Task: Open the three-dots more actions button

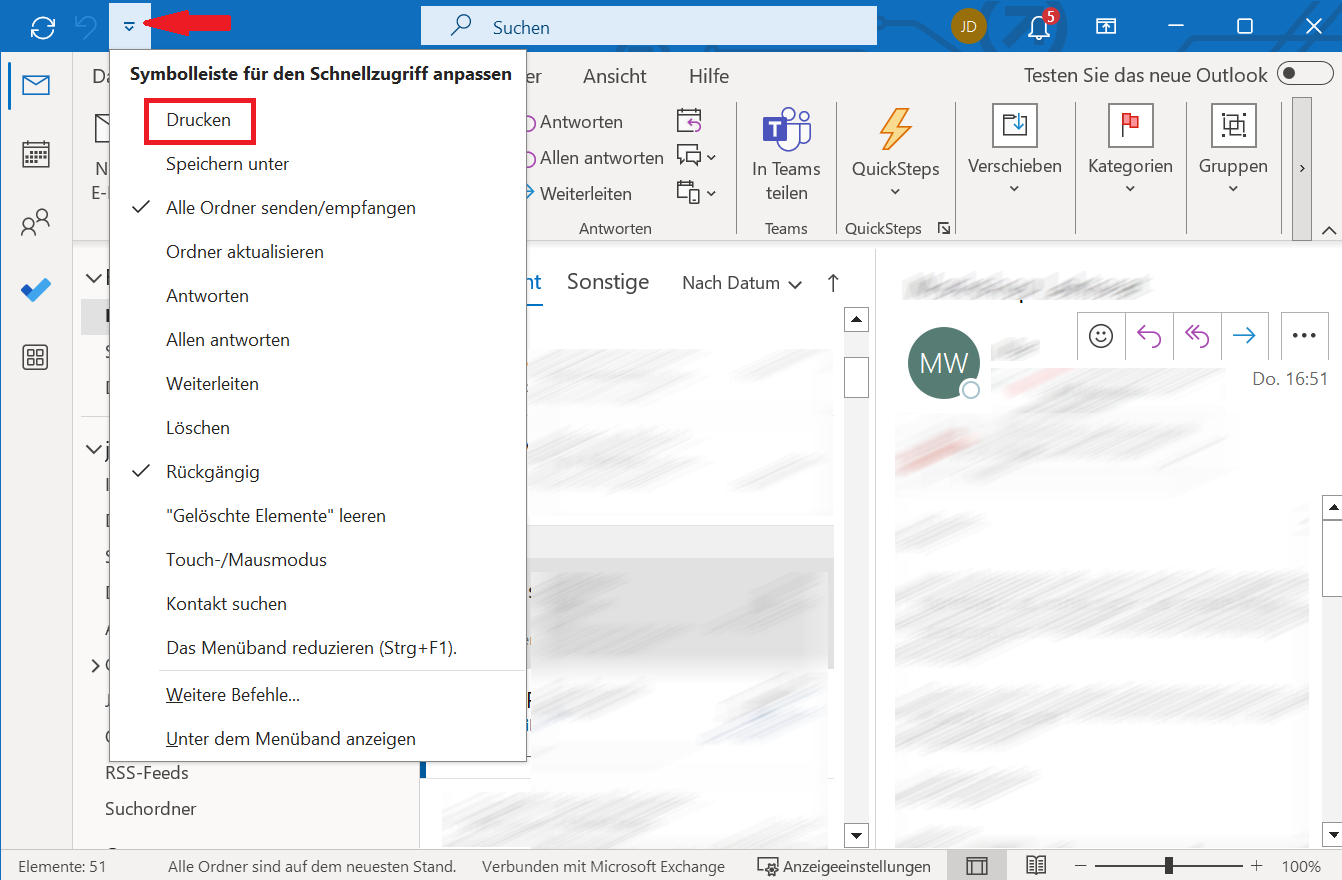Action: [1304, 336]
